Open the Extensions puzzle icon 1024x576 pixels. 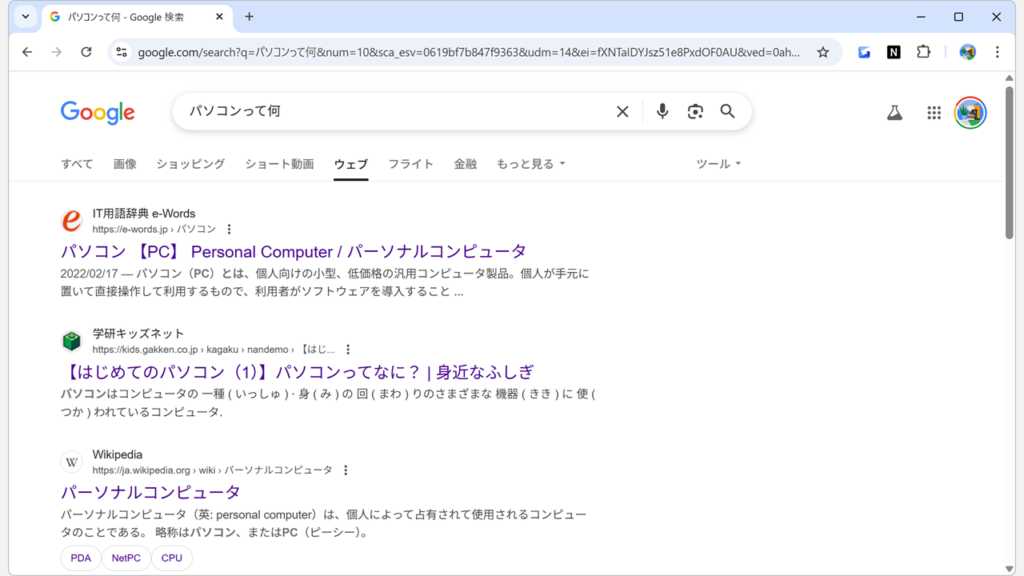(x=923, y=52)
